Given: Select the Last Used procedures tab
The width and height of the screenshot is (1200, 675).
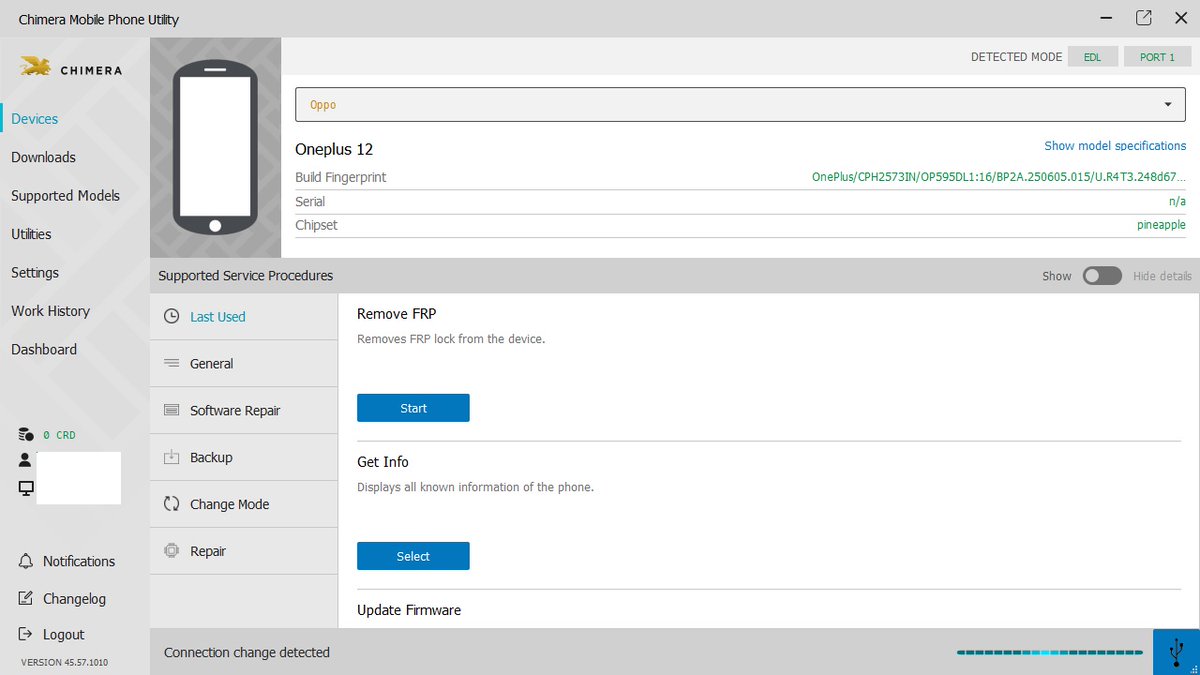Looking at the screenshot, I should tap(244, 316).
